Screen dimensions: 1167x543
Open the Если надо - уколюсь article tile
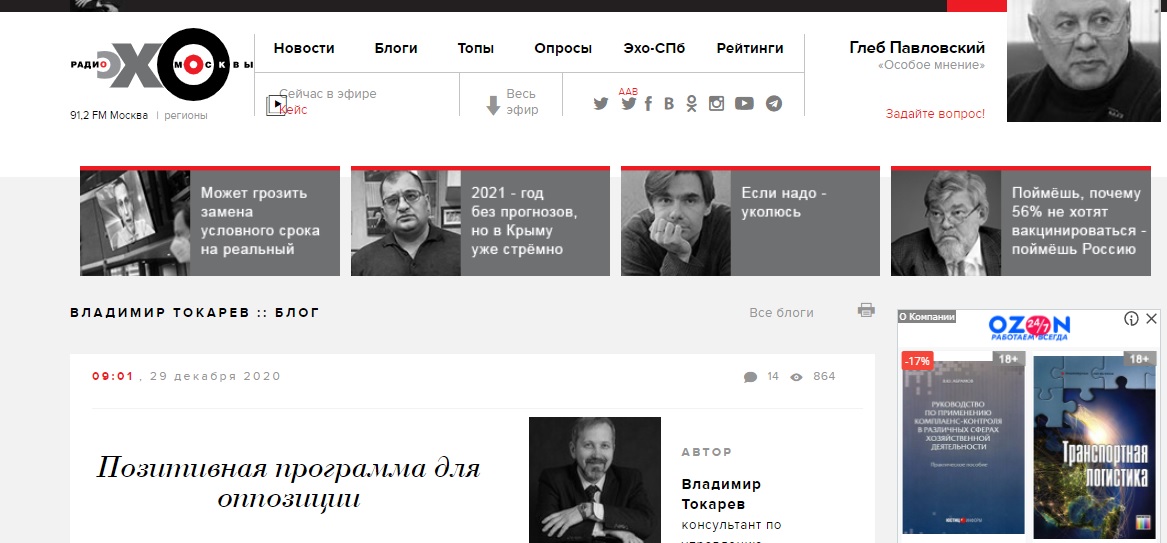750,221
